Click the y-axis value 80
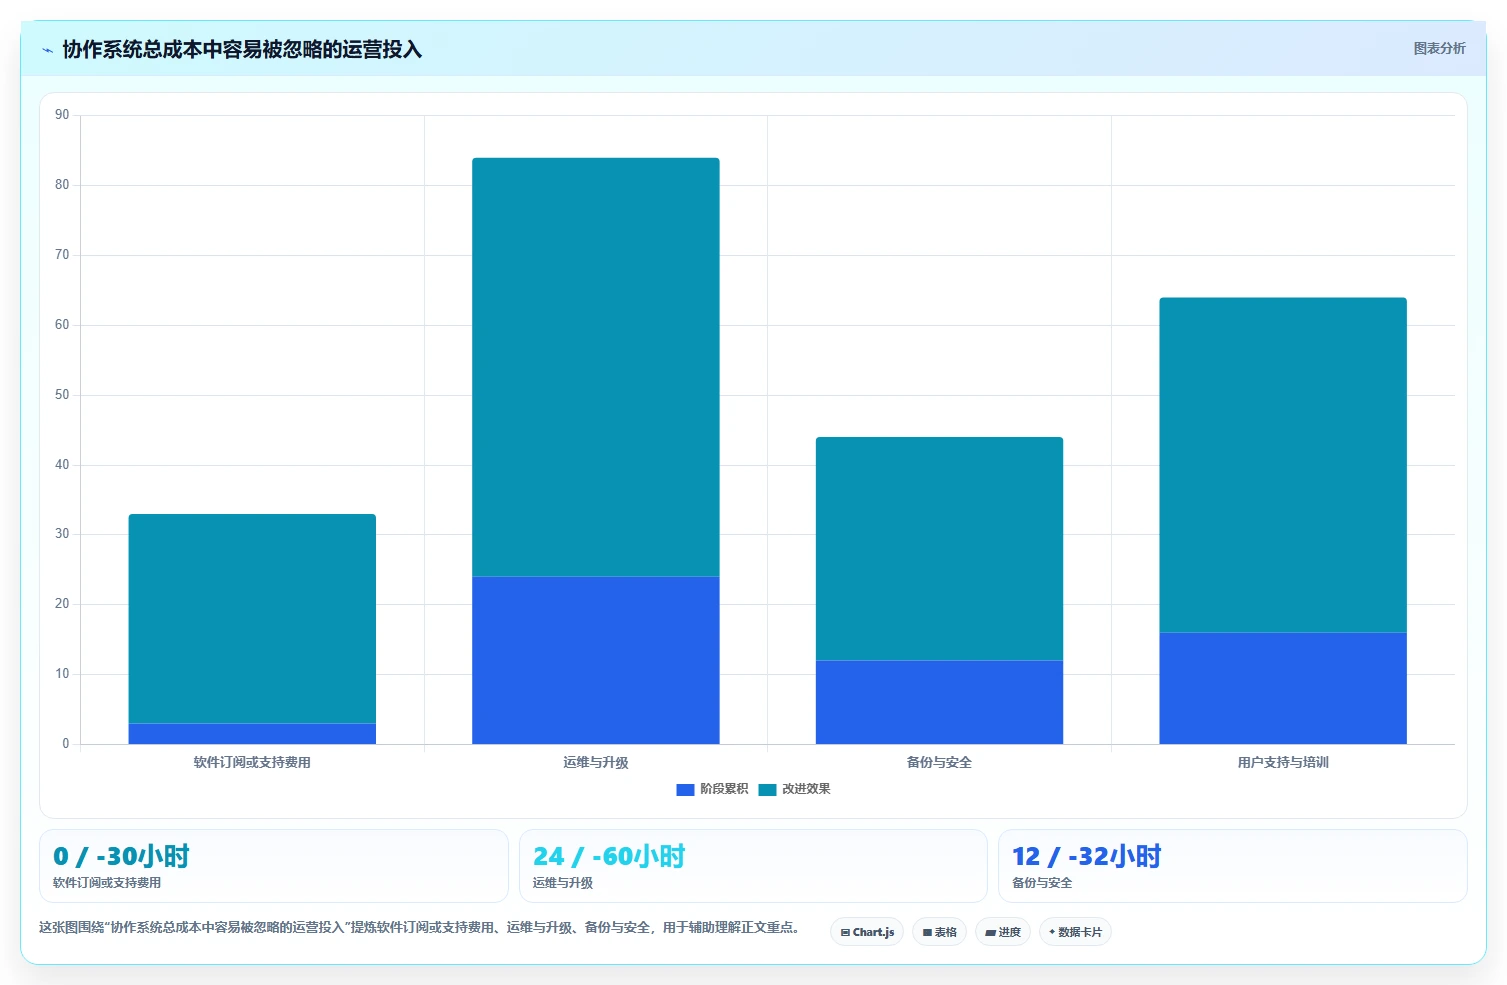The height and width of the screenshot is (985, 1507). (x=62, y=185)
